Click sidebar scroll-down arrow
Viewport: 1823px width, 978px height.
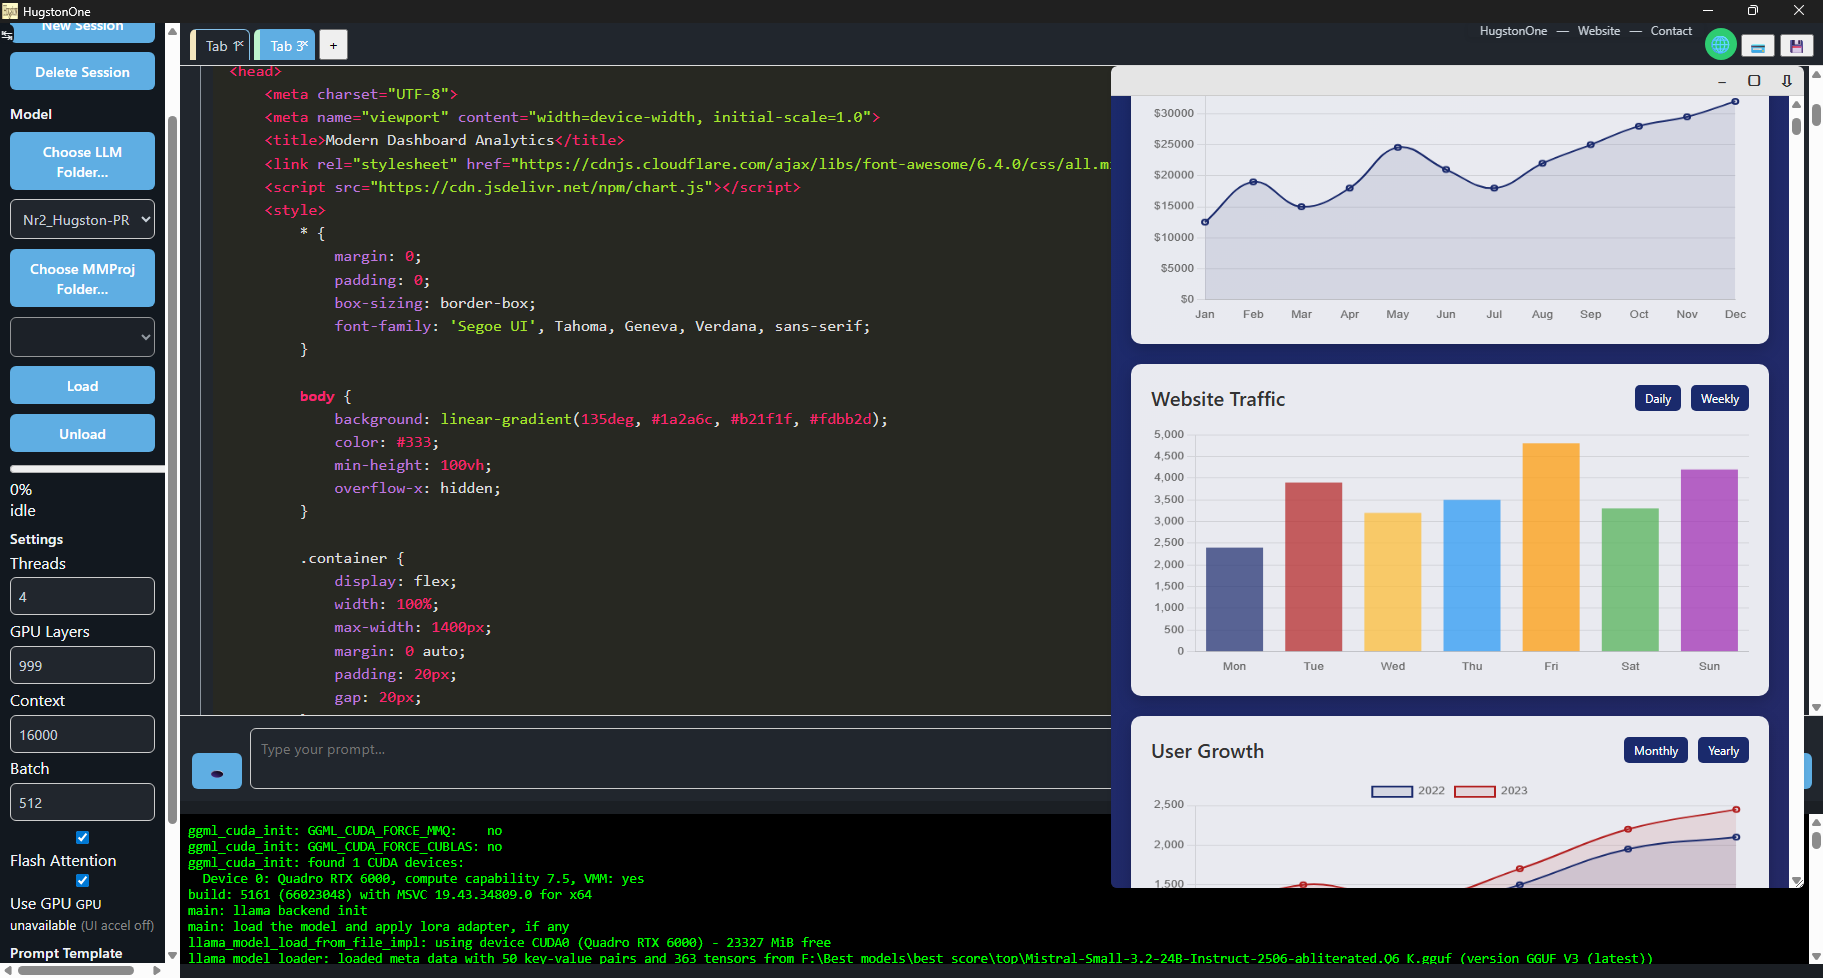[172, 955]
